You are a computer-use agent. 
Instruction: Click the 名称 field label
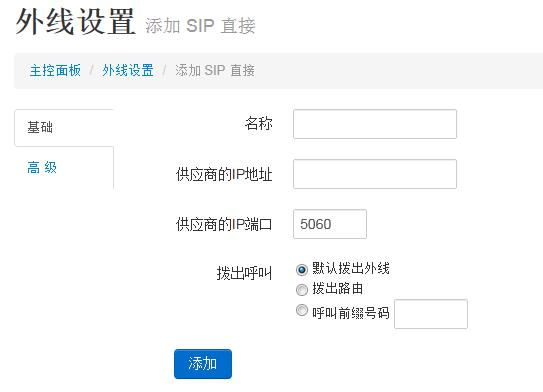pyautogui.click(x=259, y=124)
